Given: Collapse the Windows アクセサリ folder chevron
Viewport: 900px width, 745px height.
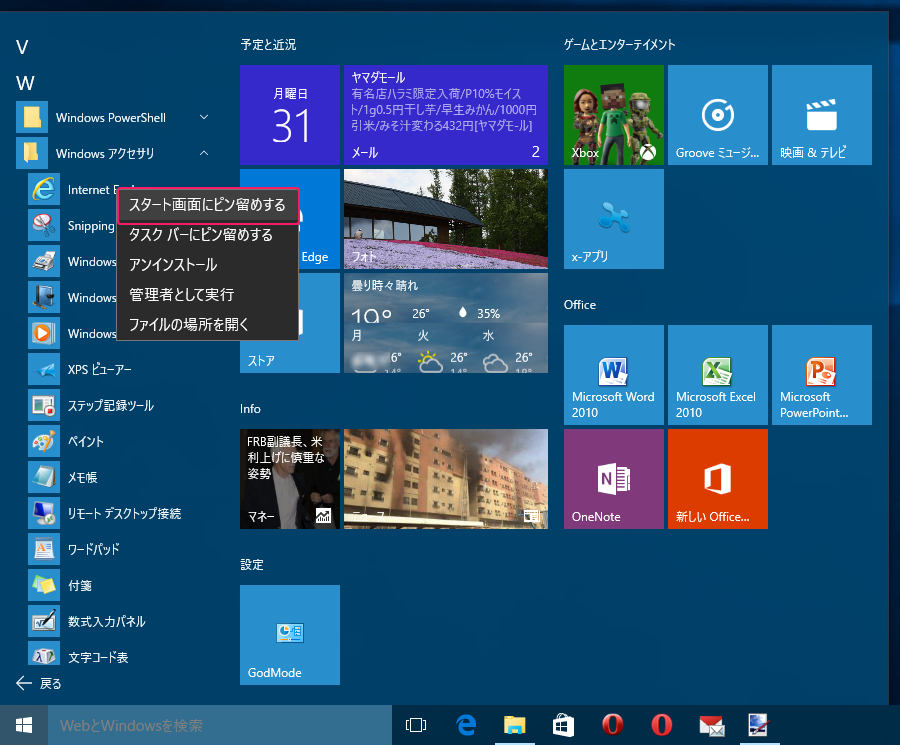Looking at the screenshot, I should [x=204, y=153].
